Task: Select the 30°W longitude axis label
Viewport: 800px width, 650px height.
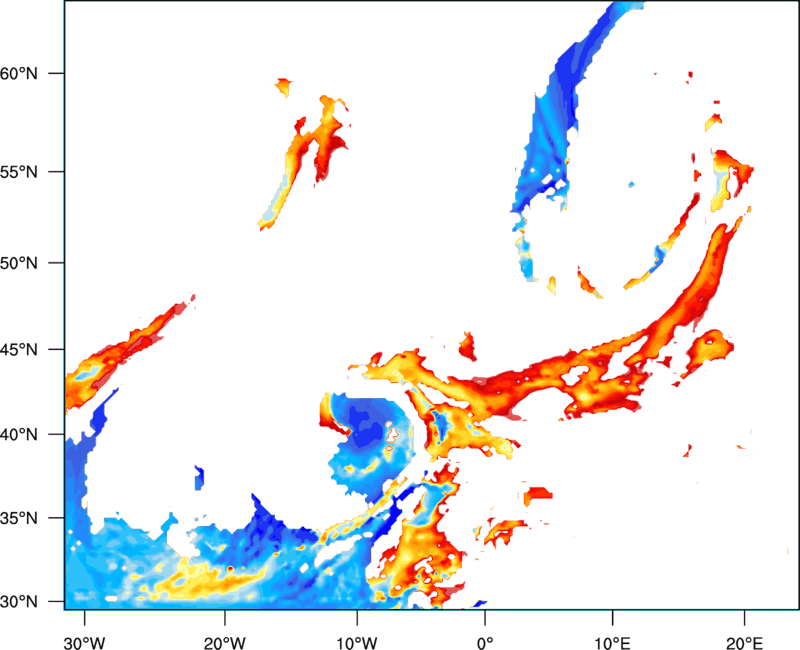Action: pos(84,643)
